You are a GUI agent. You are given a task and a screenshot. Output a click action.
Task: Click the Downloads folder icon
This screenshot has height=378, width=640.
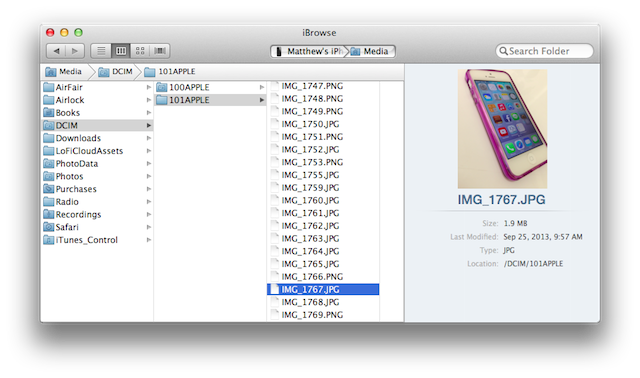click(49, 138)
